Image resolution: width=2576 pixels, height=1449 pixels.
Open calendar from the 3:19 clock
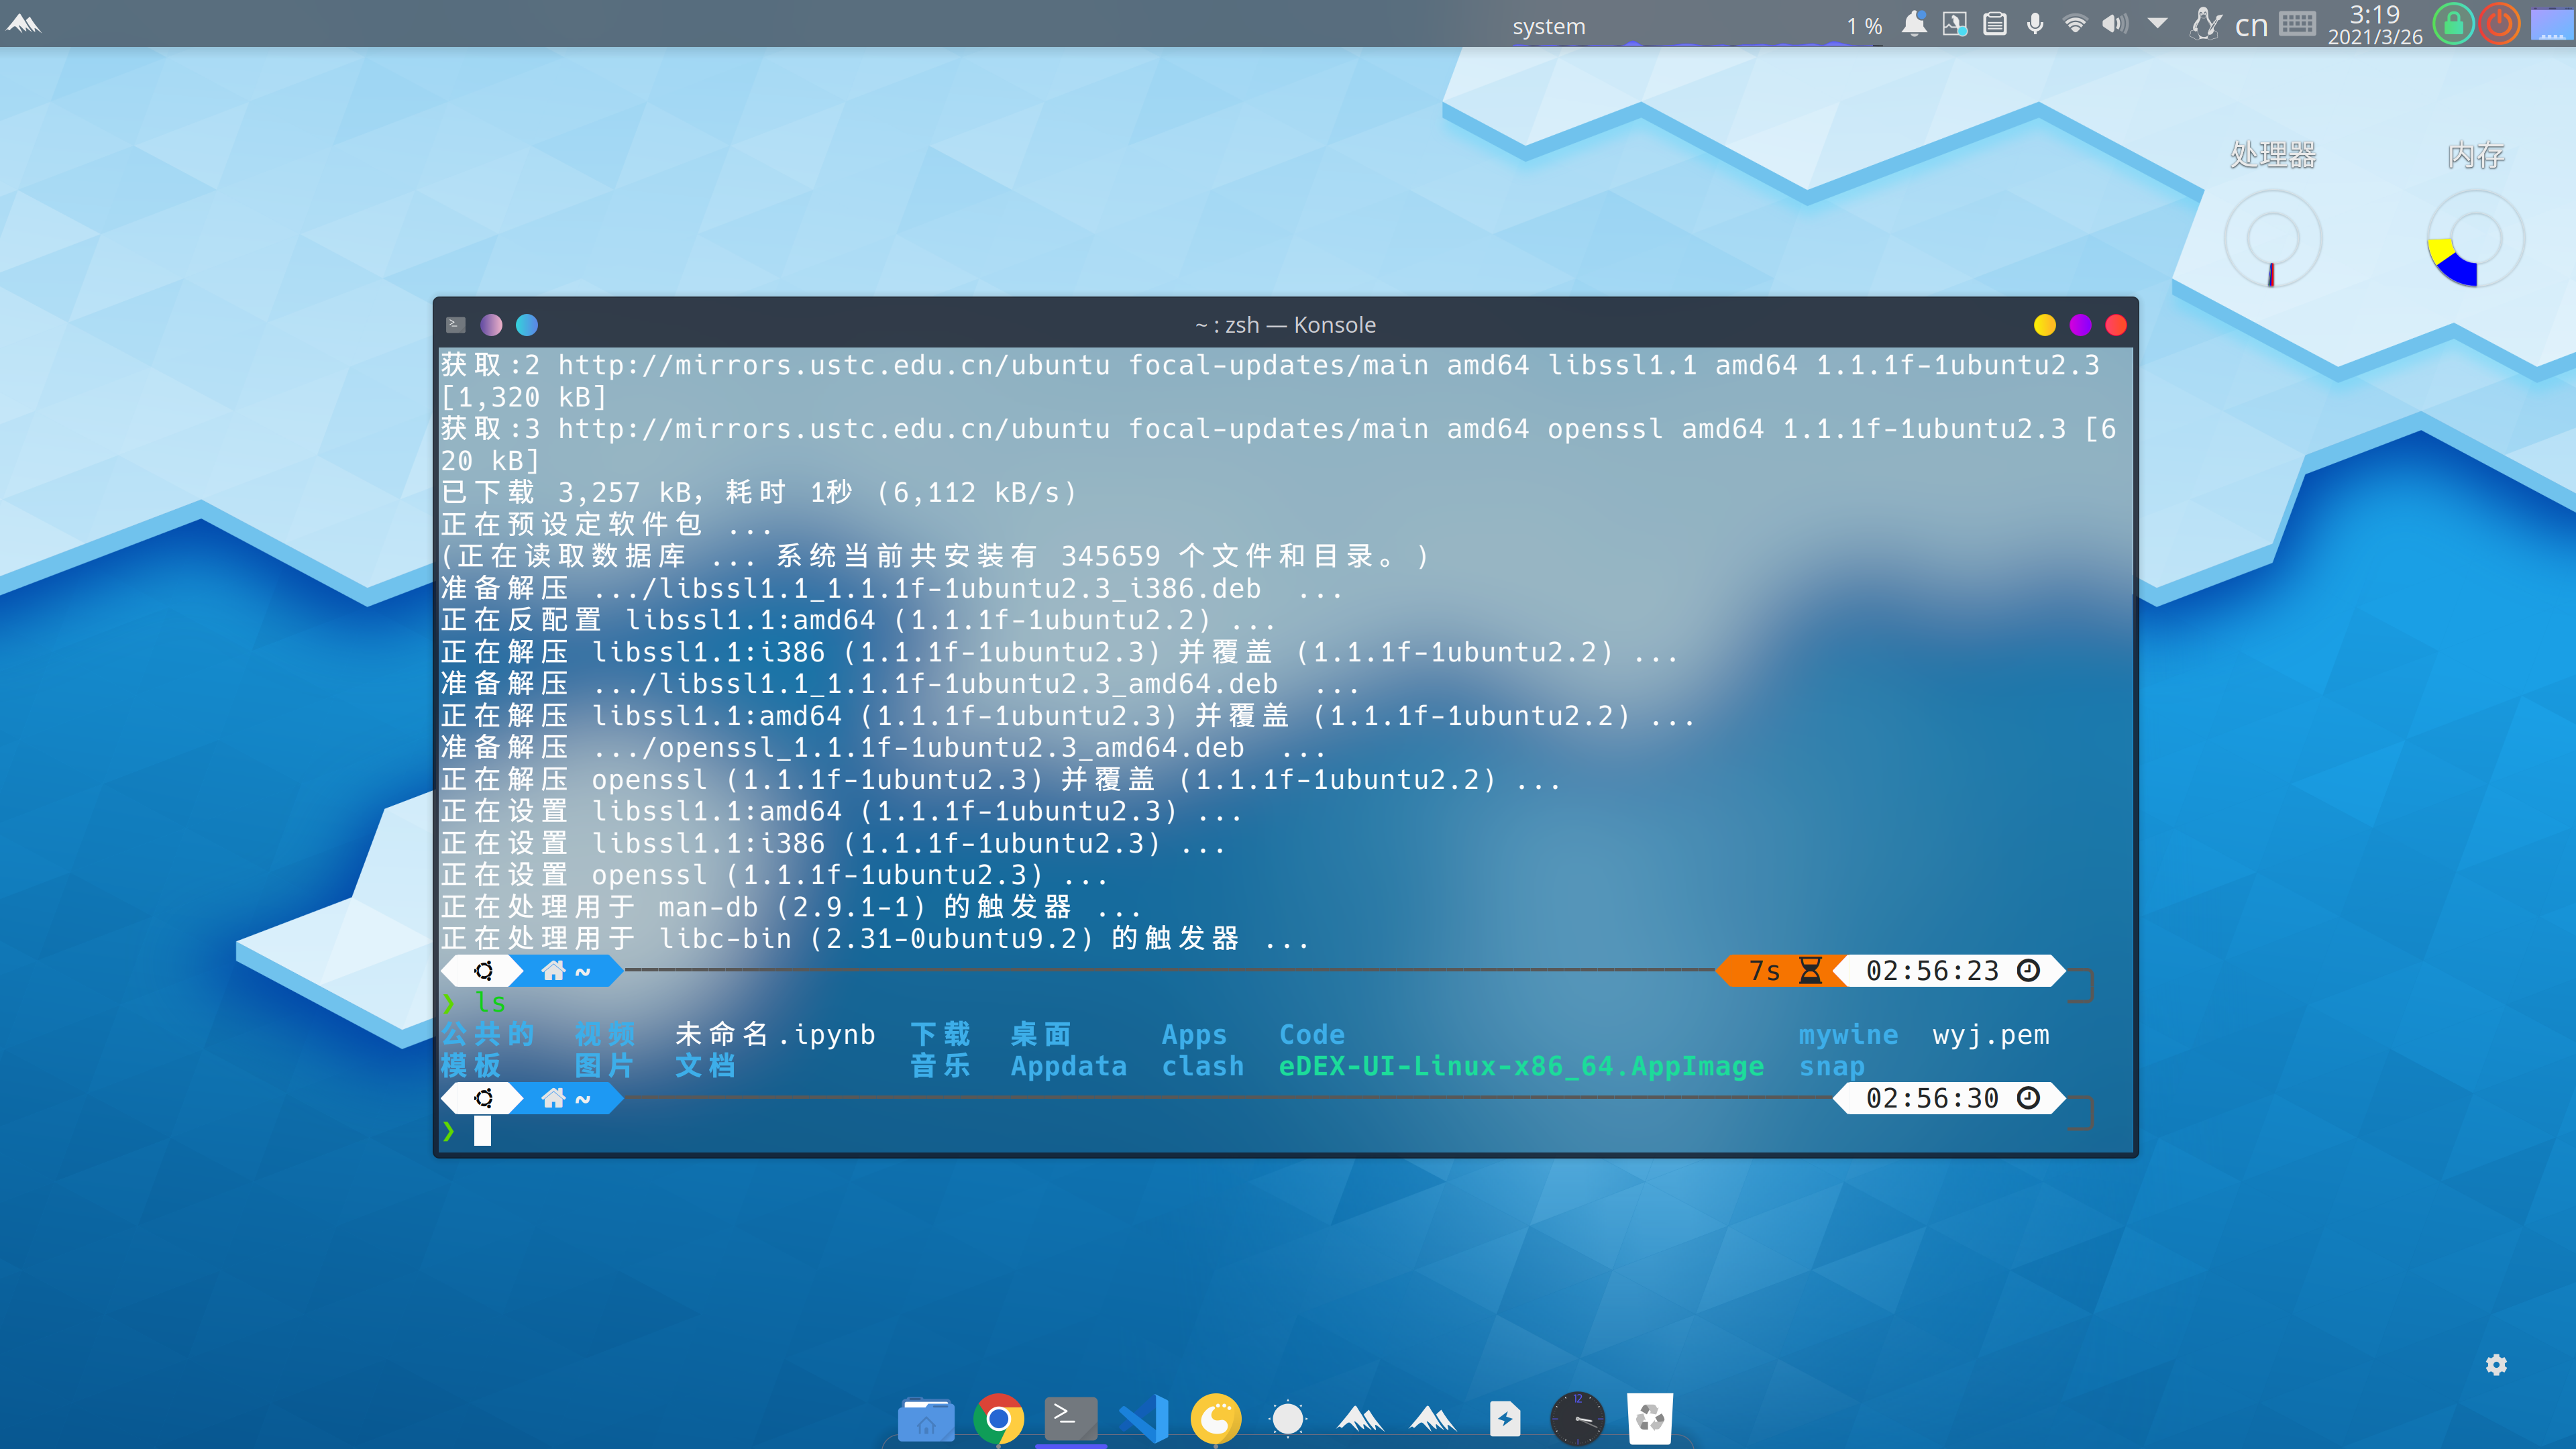click(2374, 24)
